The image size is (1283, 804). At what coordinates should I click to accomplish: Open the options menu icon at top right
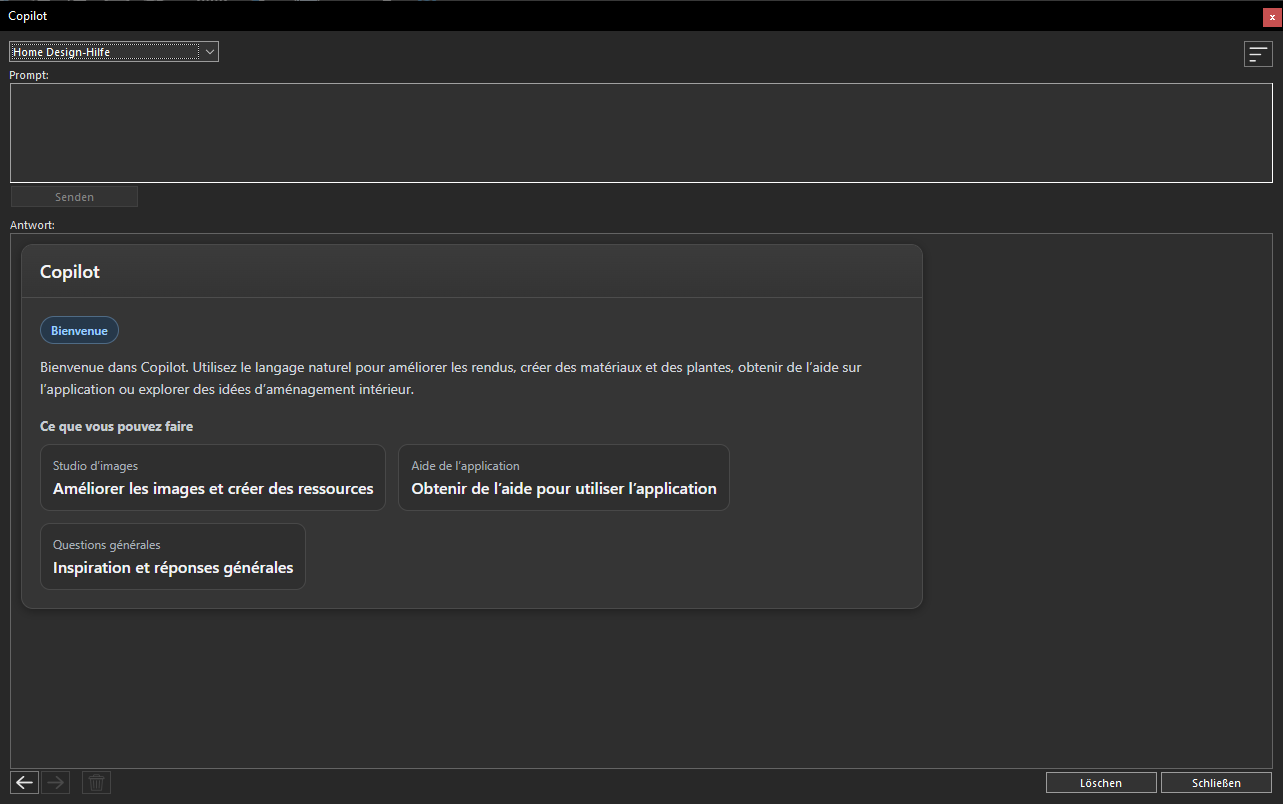tap(1258, 54)
